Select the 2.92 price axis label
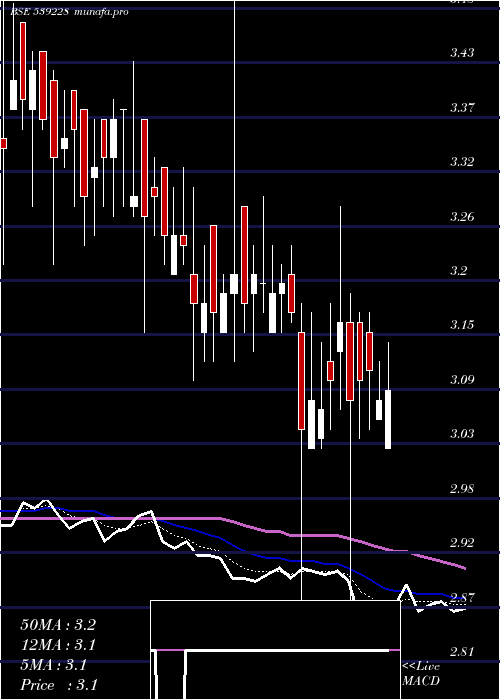This screenshot has height=700, width=500. 462,543
